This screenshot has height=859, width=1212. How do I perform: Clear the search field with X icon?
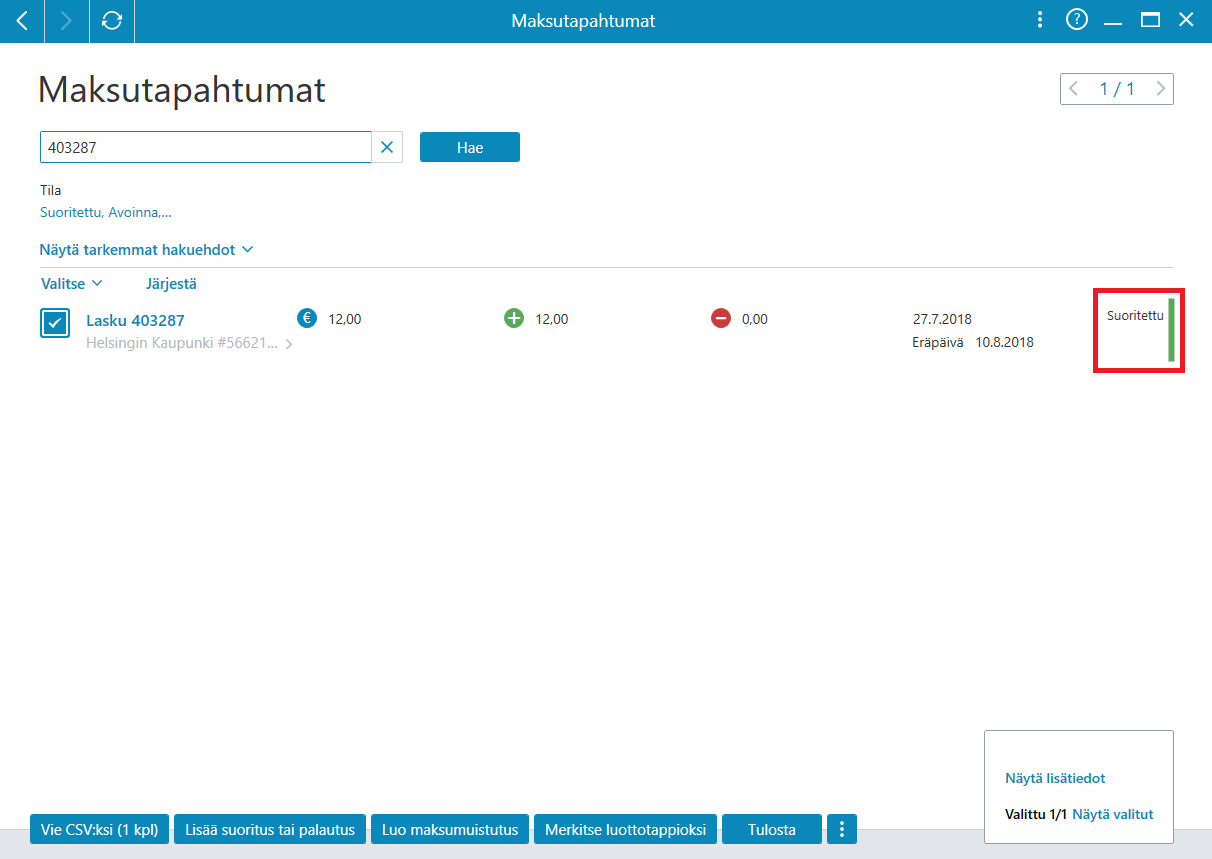click(387, 147)
